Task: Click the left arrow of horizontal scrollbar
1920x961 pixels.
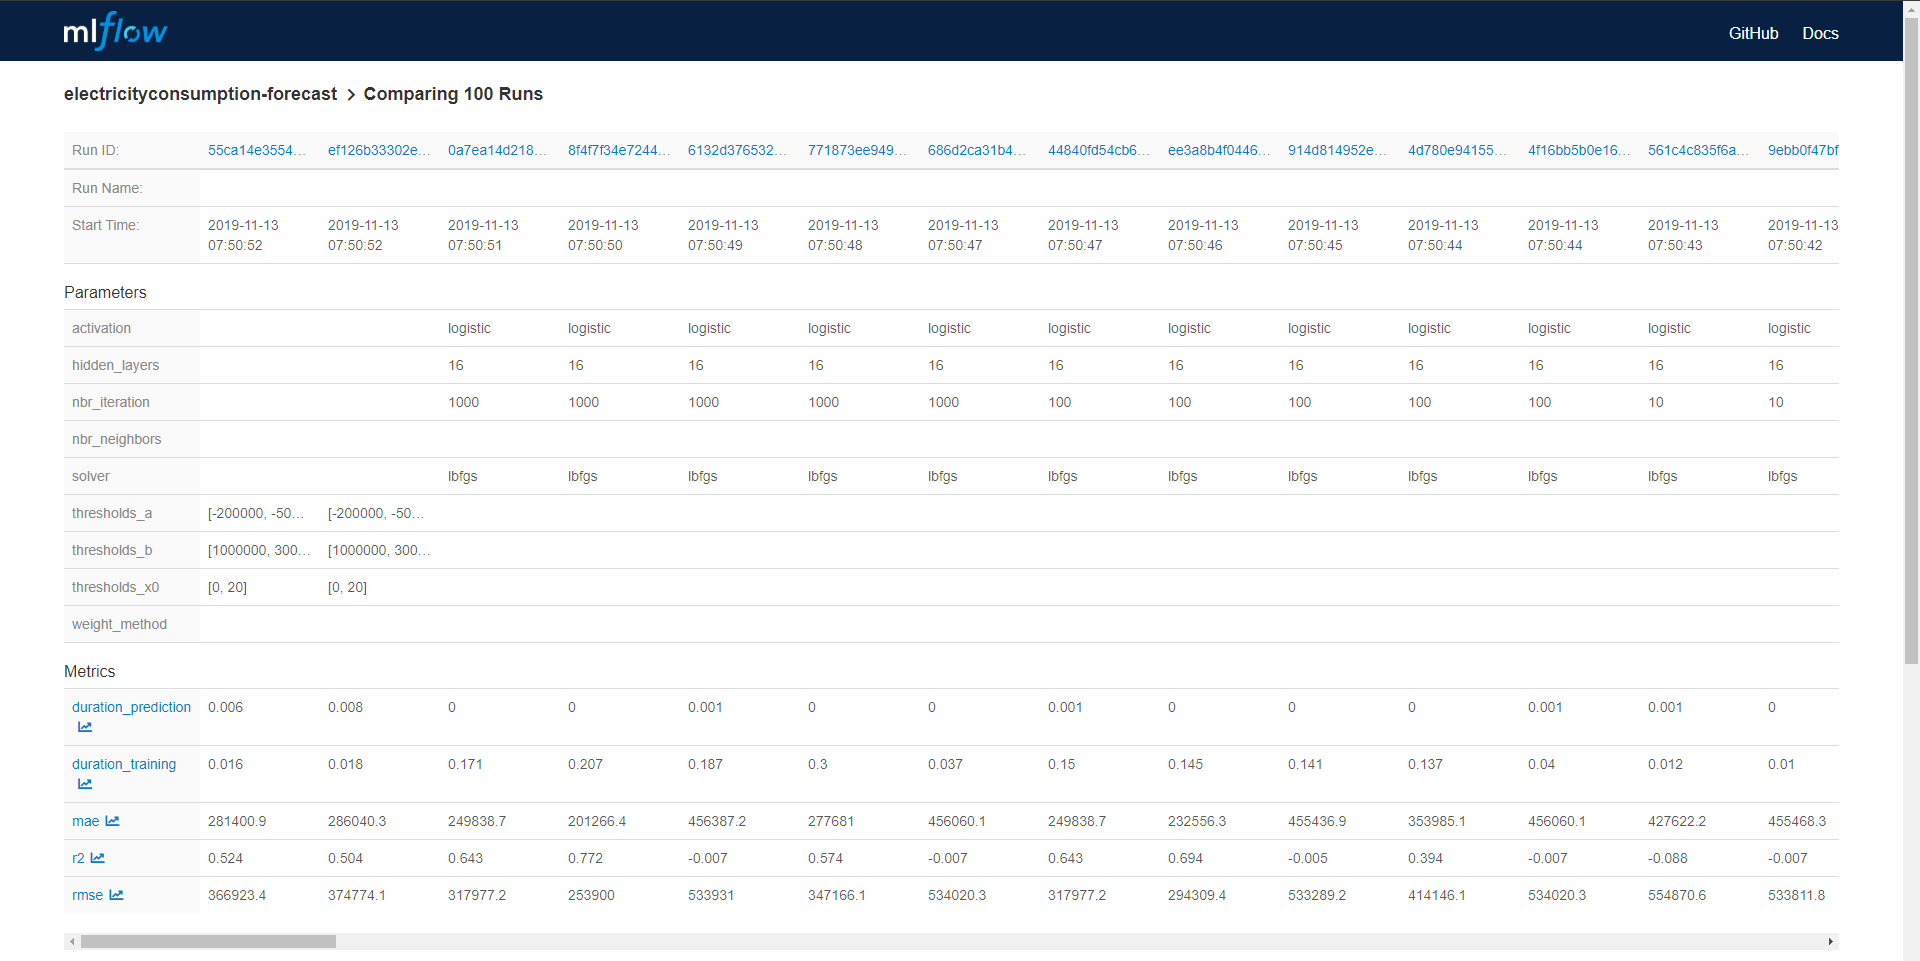Action: pos(71,941)
